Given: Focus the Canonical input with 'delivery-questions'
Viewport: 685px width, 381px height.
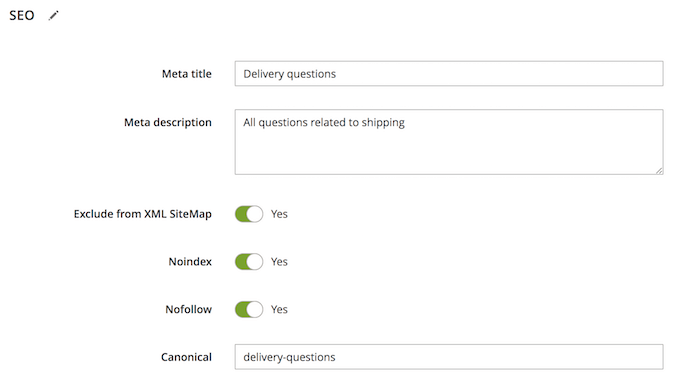Looking at the screenshot, I should tap(449, 357).
